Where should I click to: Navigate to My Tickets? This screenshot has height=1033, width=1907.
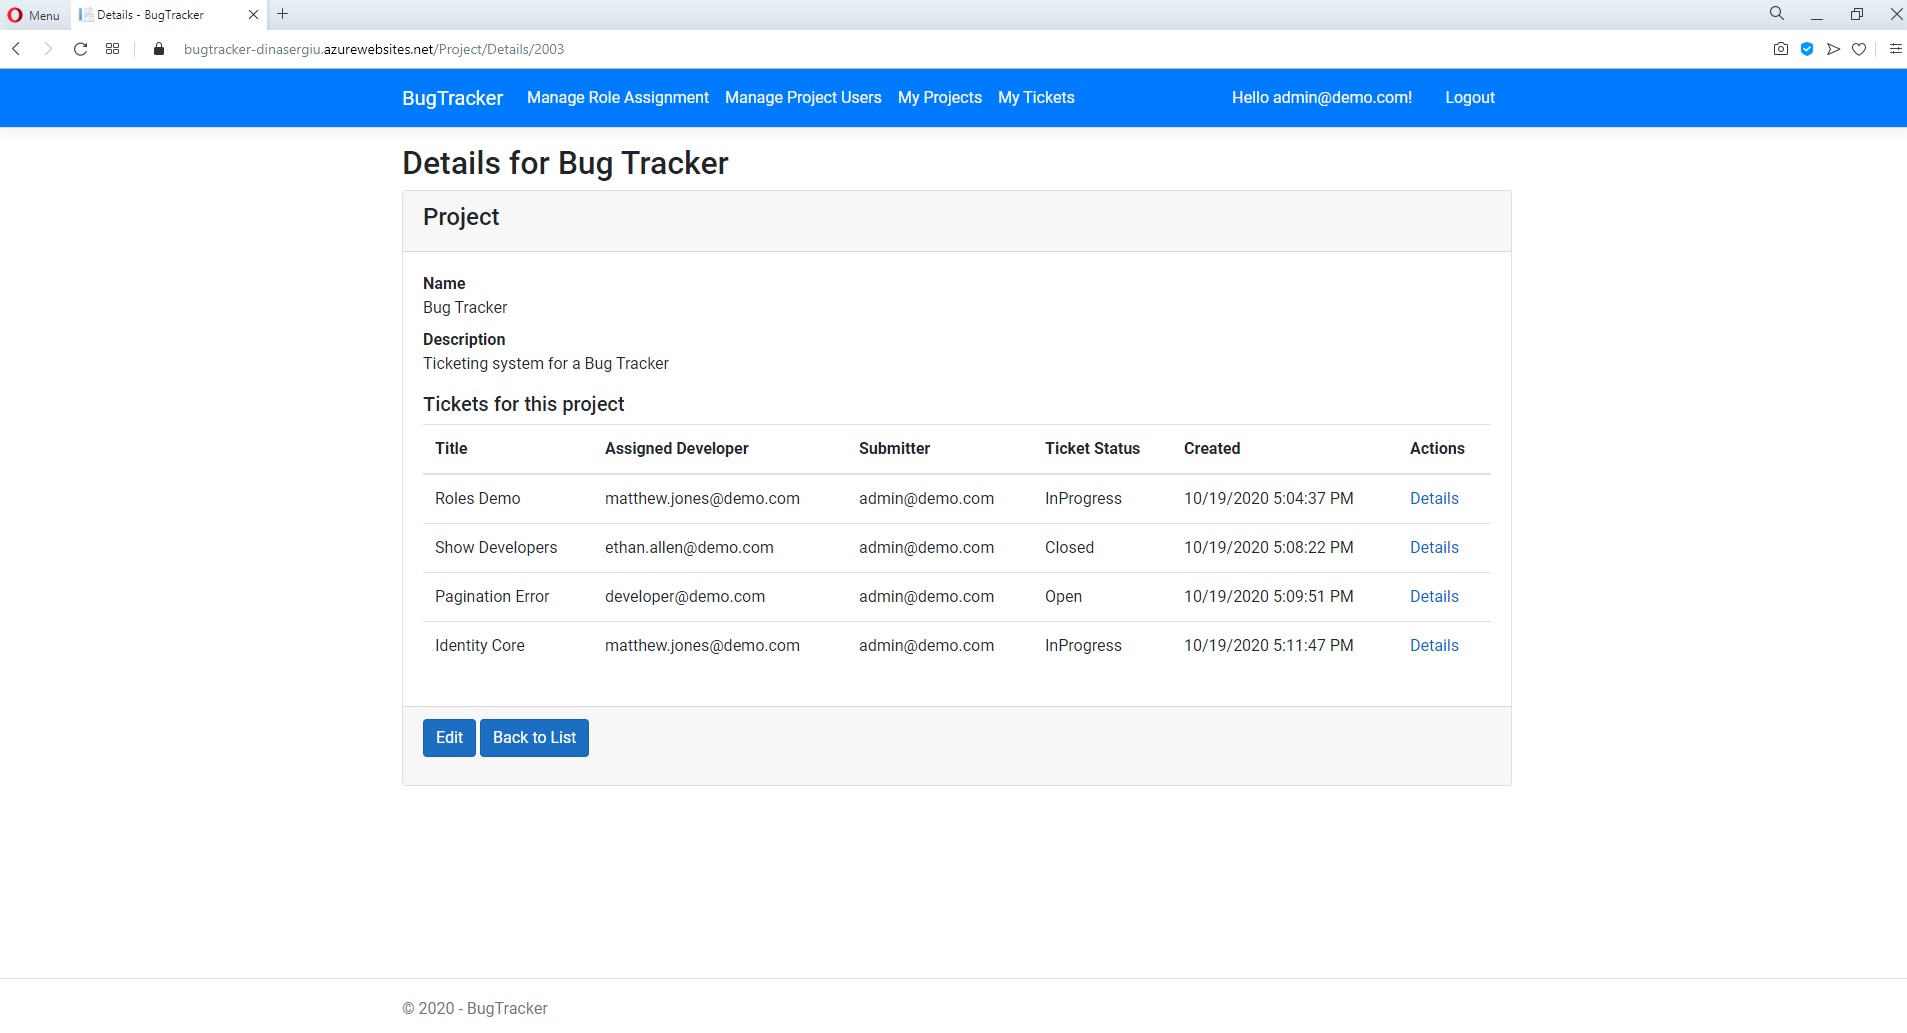[1035, 97]
